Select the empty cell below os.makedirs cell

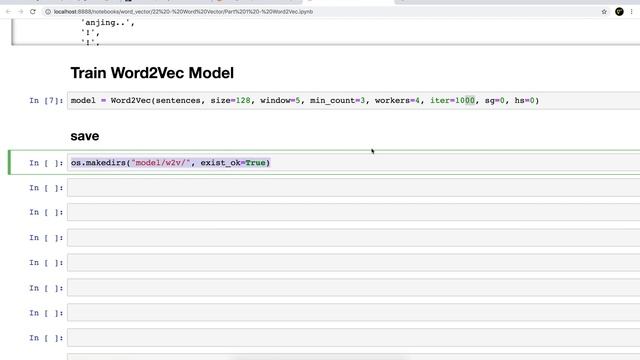point(353,188)
